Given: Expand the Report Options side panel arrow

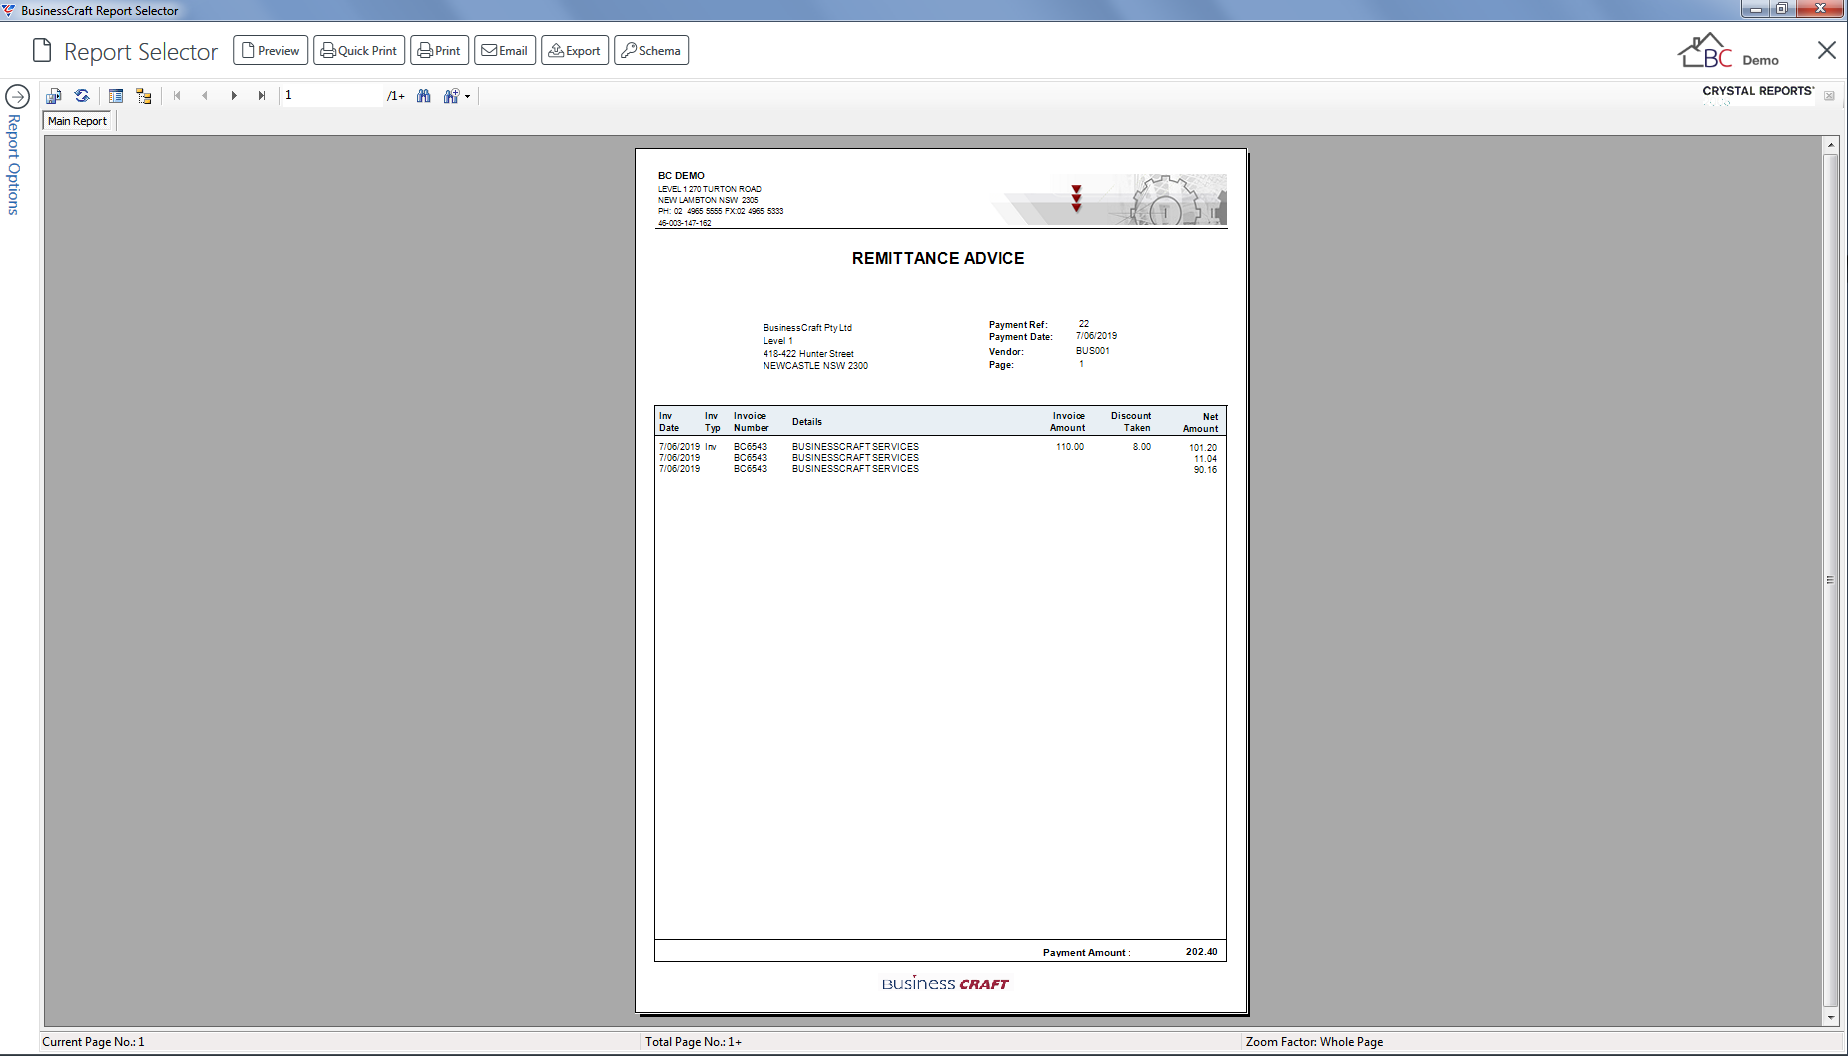Looking at the screenshot, I should (17, 97).
